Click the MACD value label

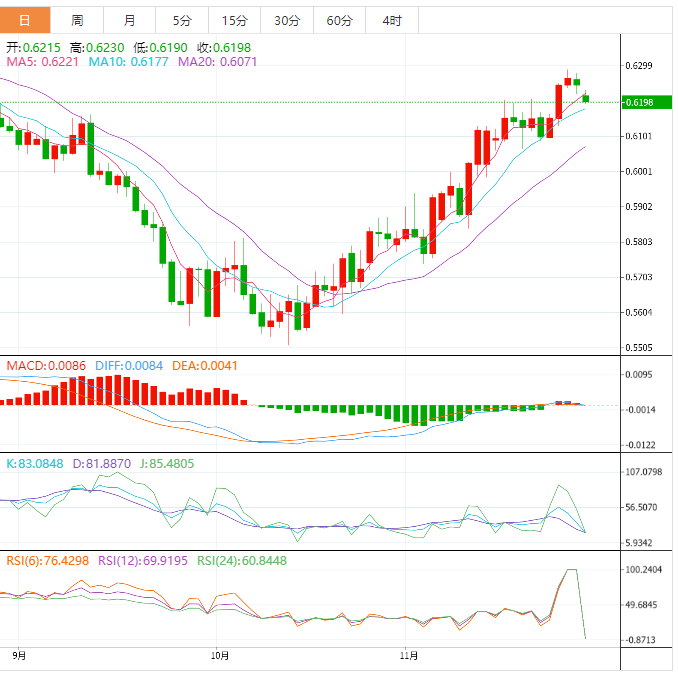pos(47,366)
